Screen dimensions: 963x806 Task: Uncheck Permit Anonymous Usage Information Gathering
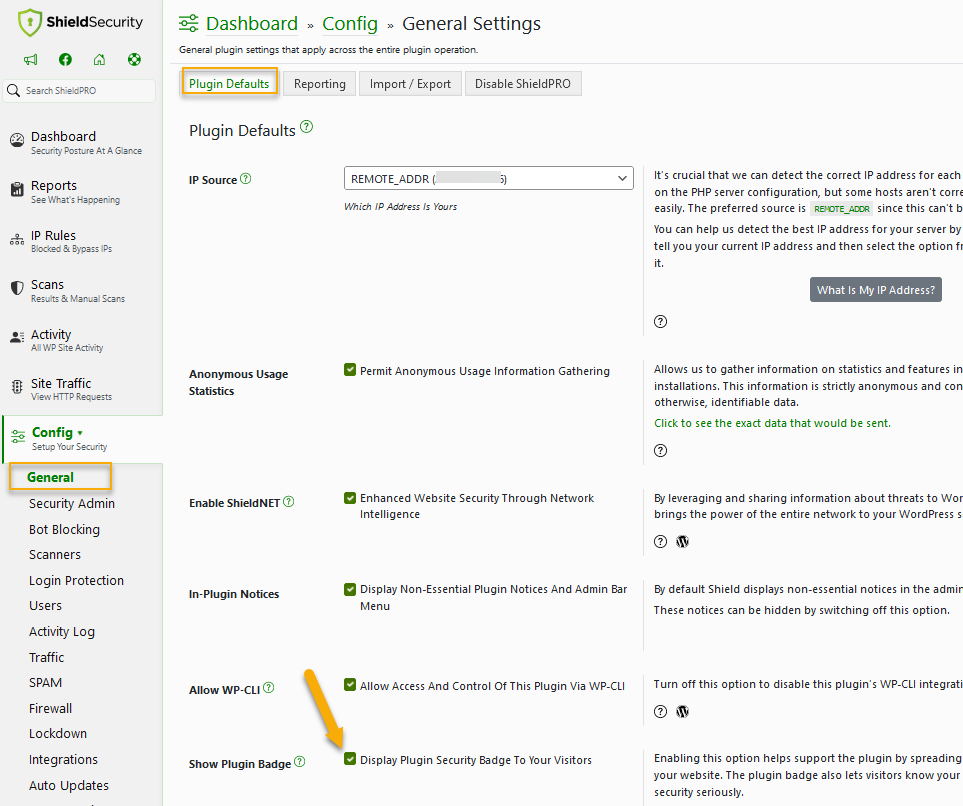click(350, 370)
